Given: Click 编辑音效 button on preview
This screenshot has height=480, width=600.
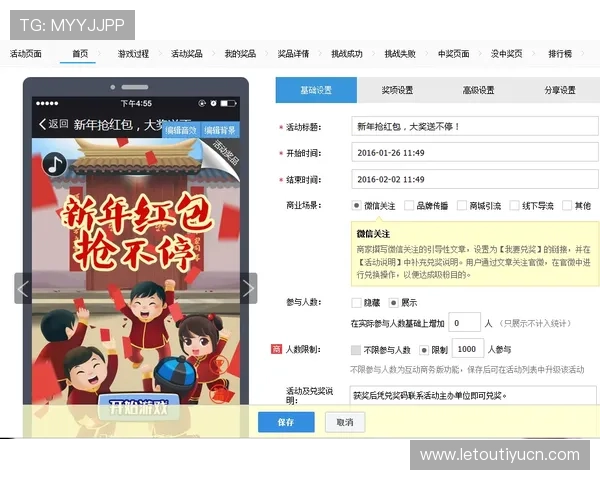Looking at the screenshot, I should (x=181, y=131).
